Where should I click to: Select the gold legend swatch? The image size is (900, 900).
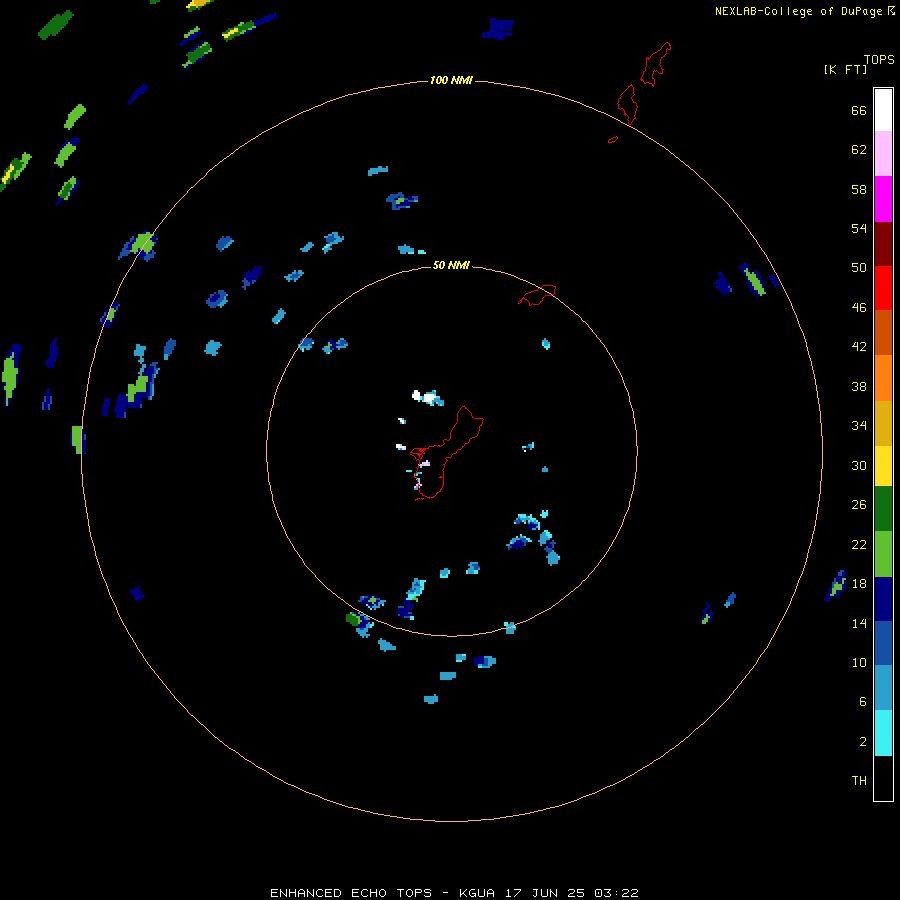click(x=883, y=423)
